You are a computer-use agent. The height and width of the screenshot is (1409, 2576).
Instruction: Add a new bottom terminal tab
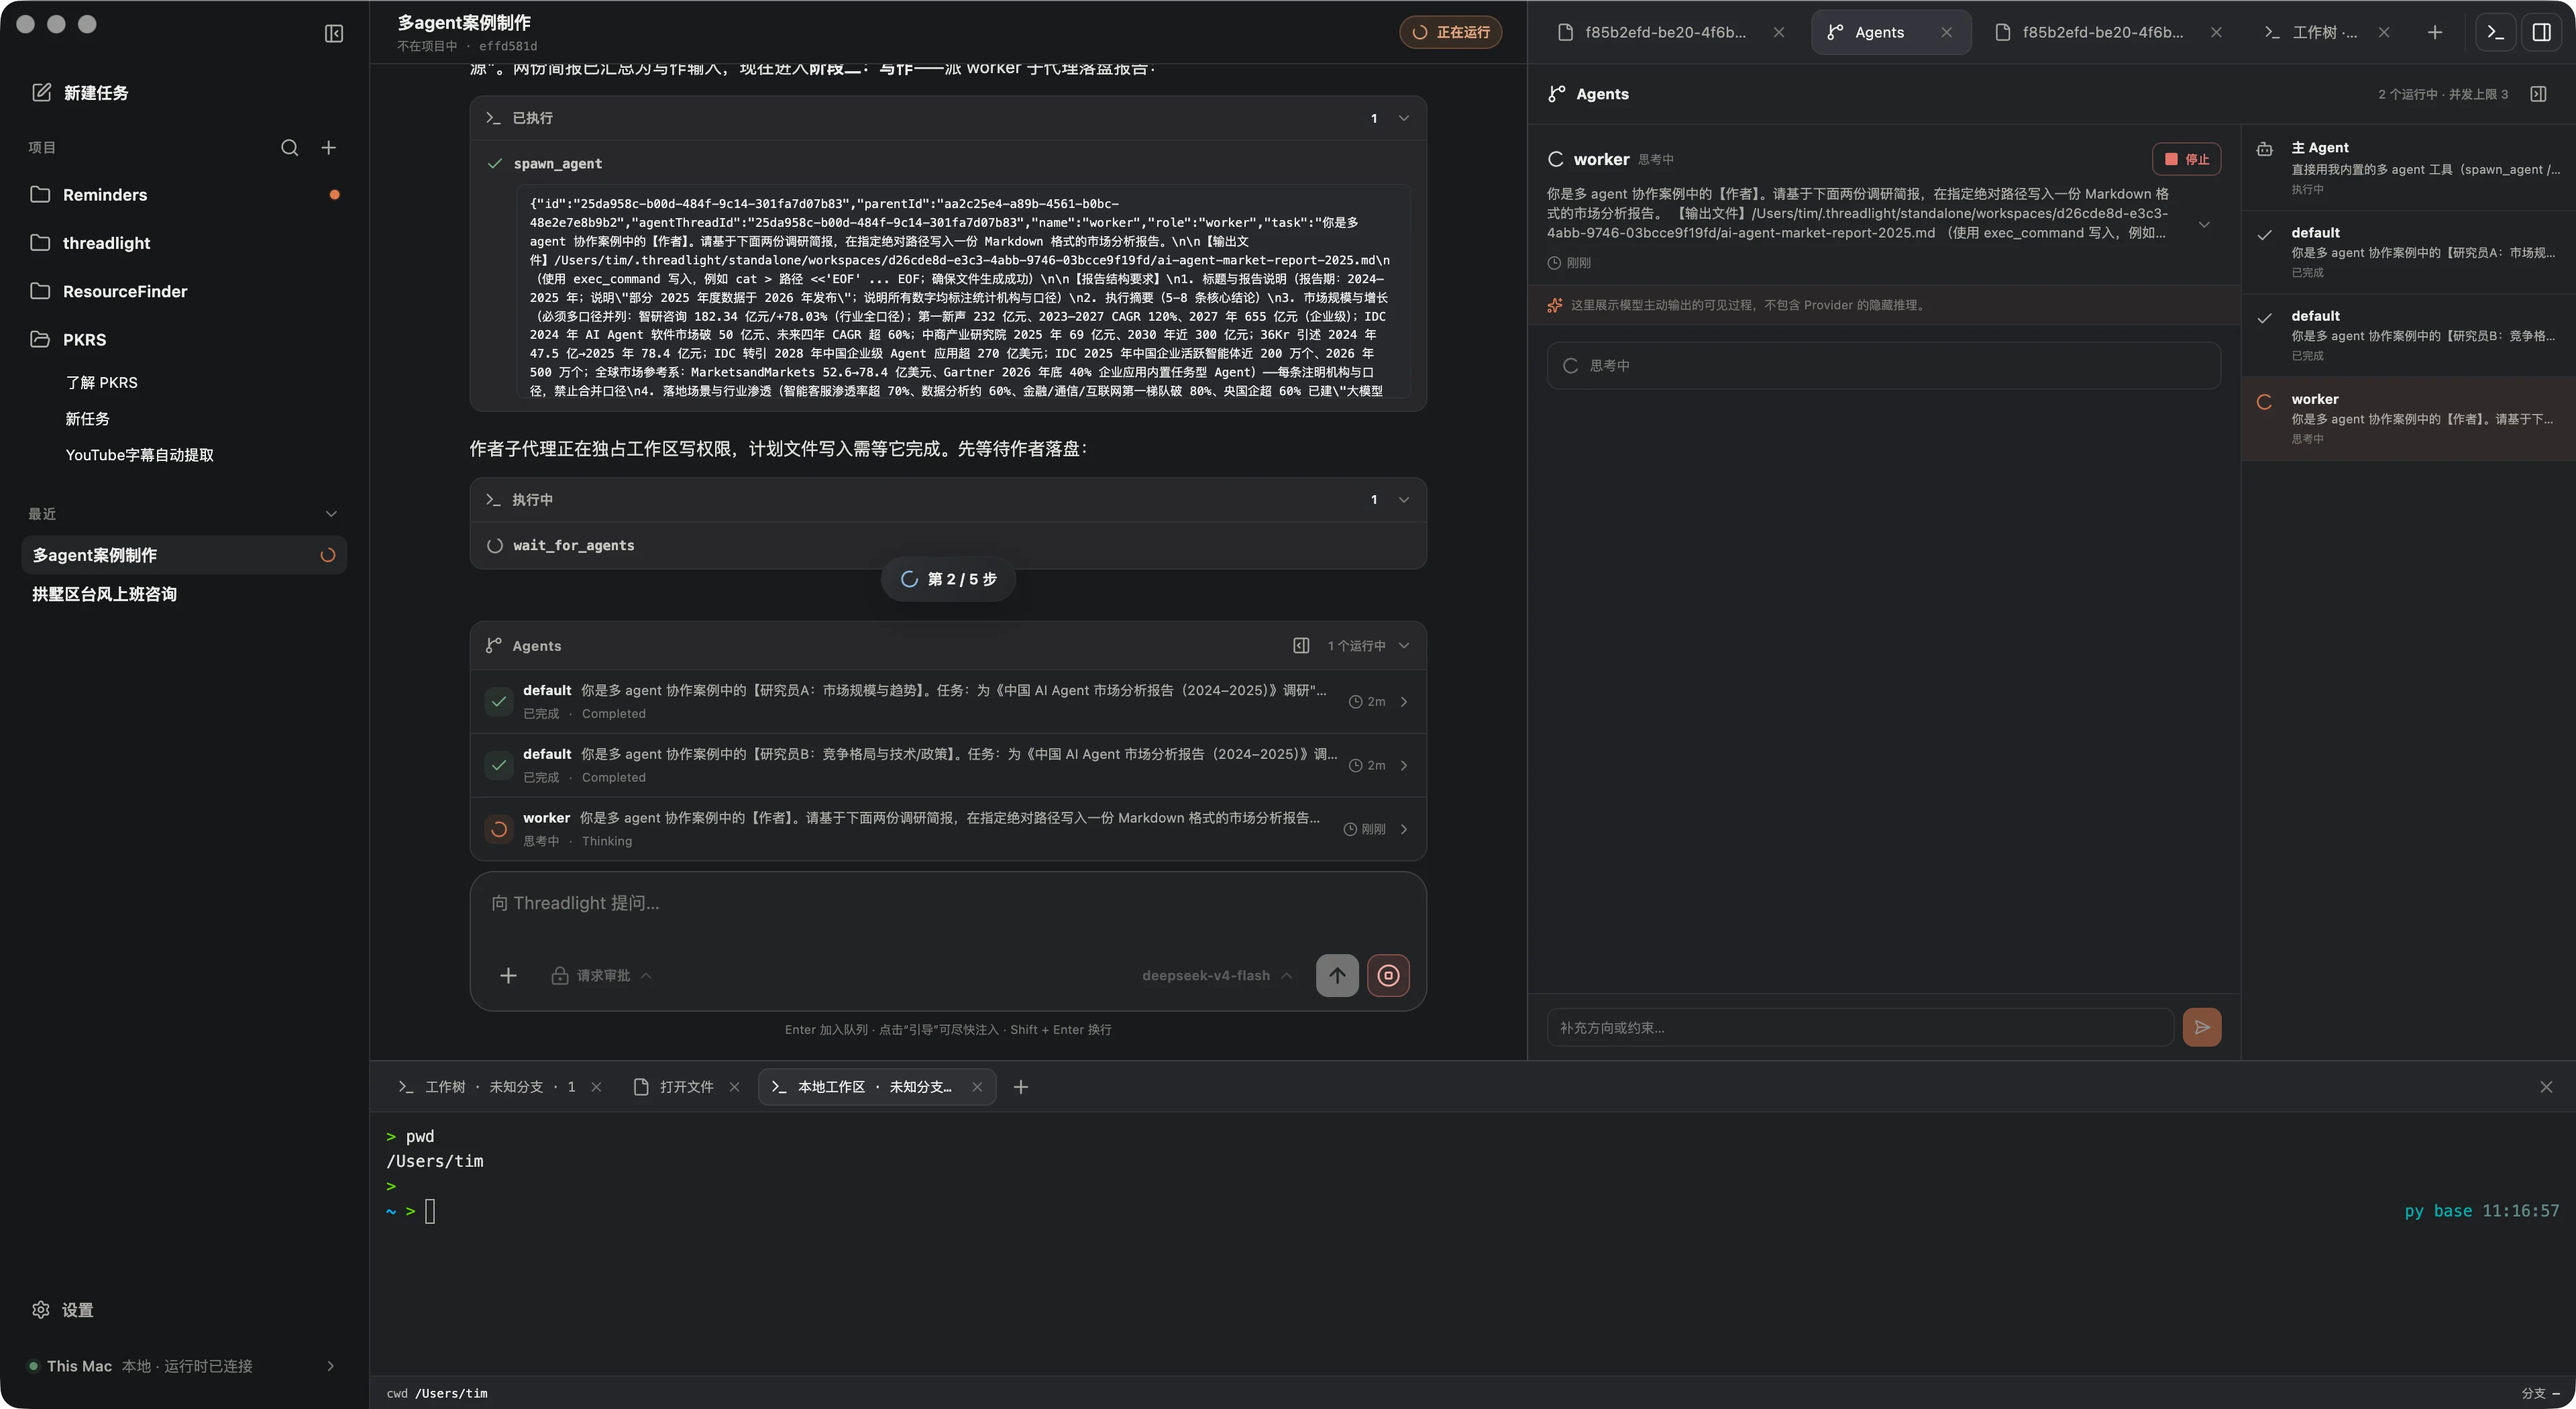point(1021,1087)
